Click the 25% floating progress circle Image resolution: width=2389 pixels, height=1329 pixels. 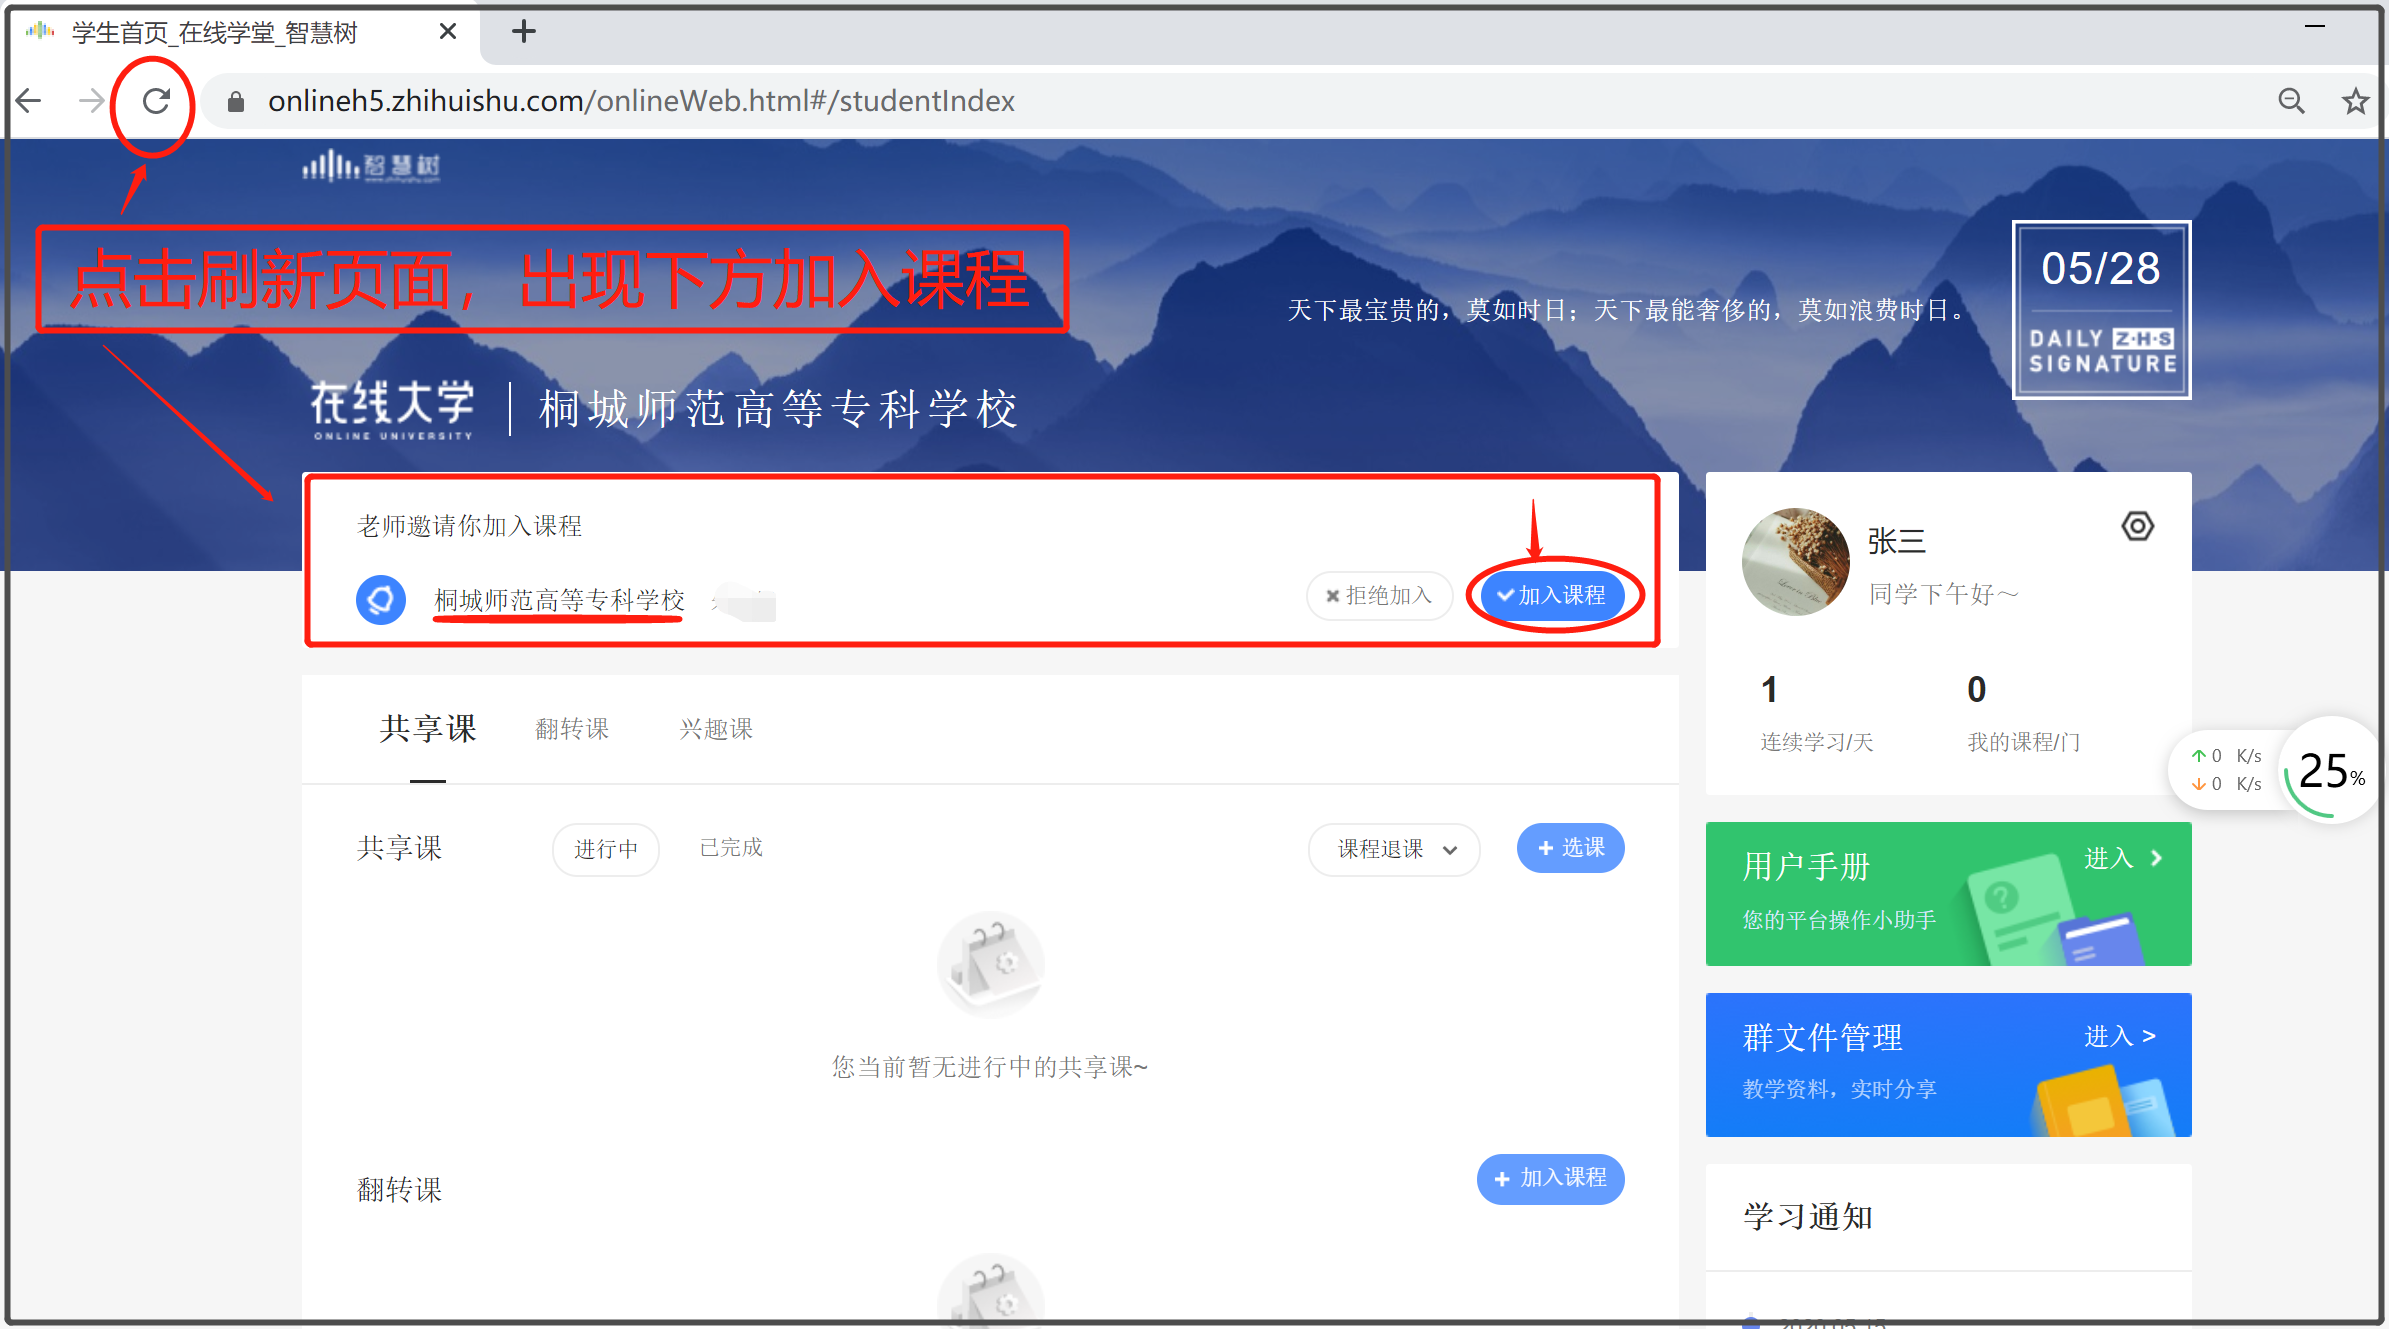click(x=2331, y=771)
